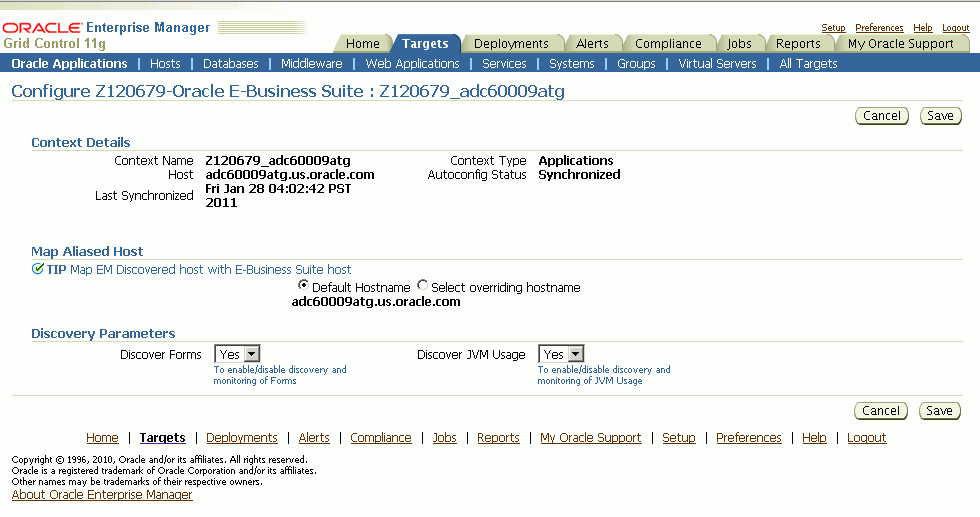Switch to the Targets tab

click(425, 43)
